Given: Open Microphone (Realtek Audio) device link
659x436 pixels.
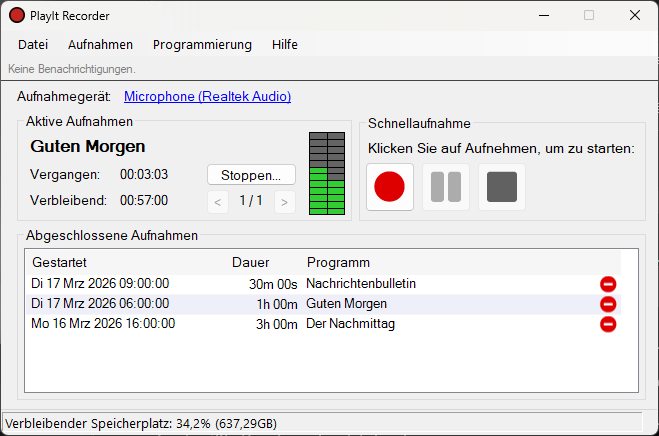Looking at the screenshot, I should pos(208,97).
